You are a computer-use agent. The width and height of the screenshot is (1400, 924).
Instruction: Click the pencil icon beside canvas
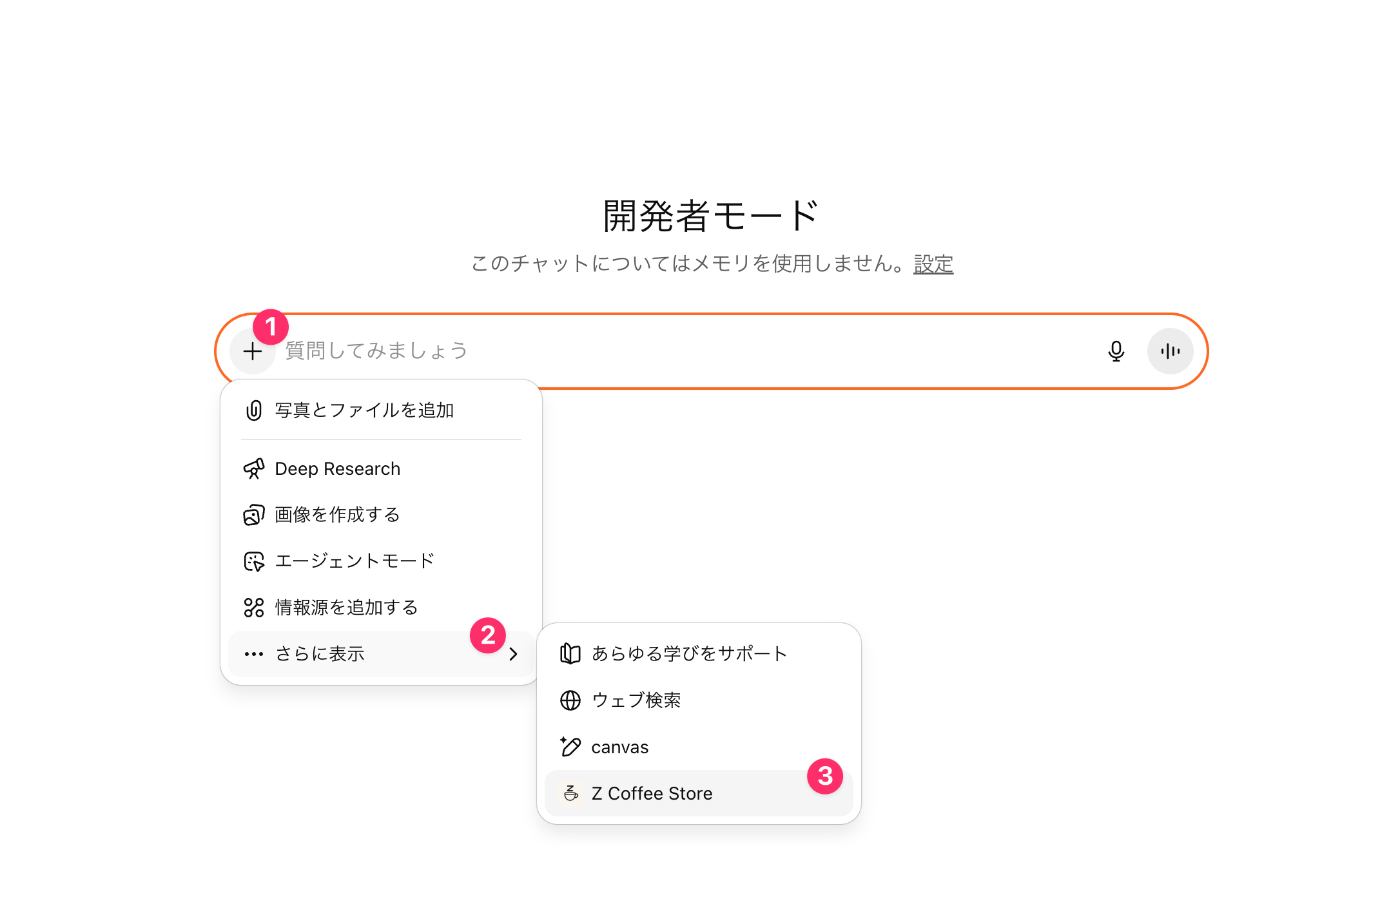[570, 746]
